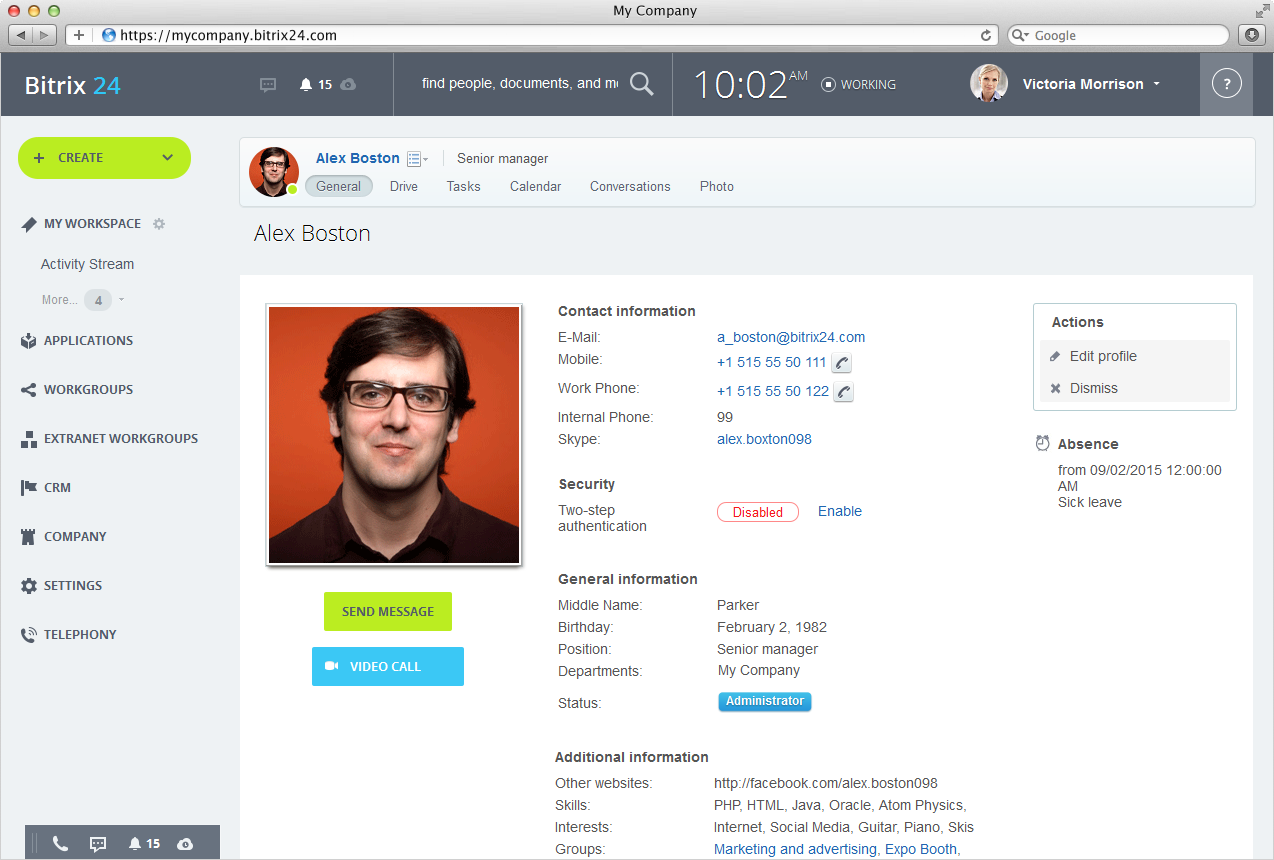Click the help question mark icon

1226,84
